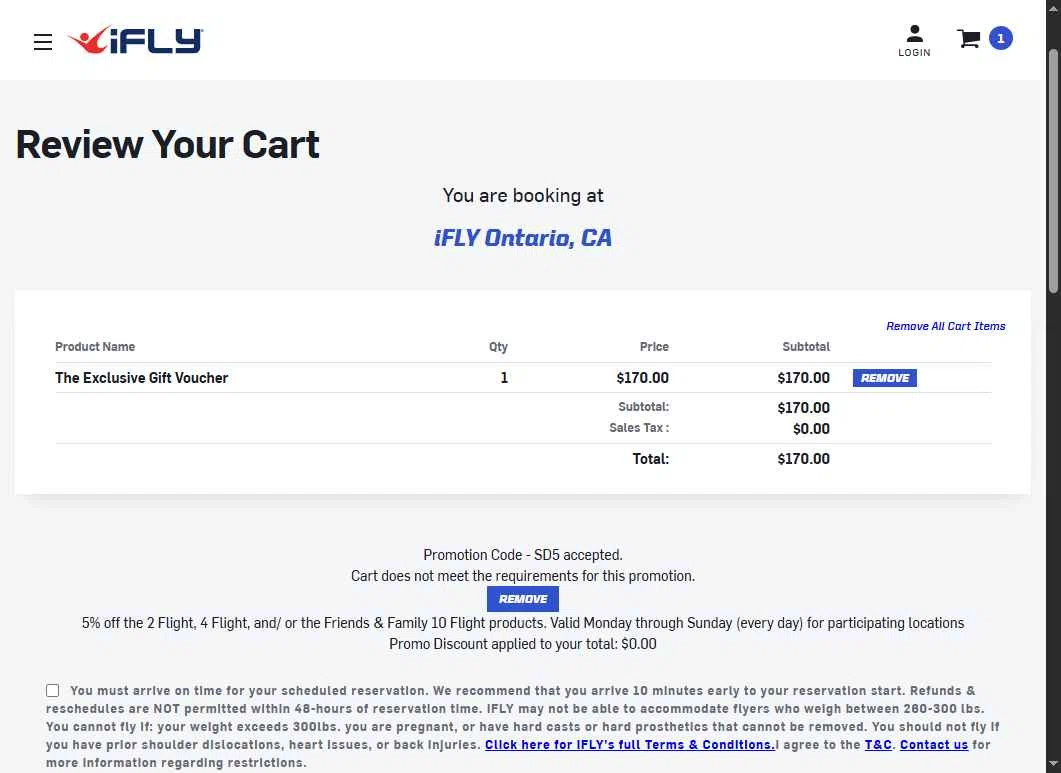This screenshot has width=1061, height=773.
Task: Open the Login user icon
Action: point(914,35)
